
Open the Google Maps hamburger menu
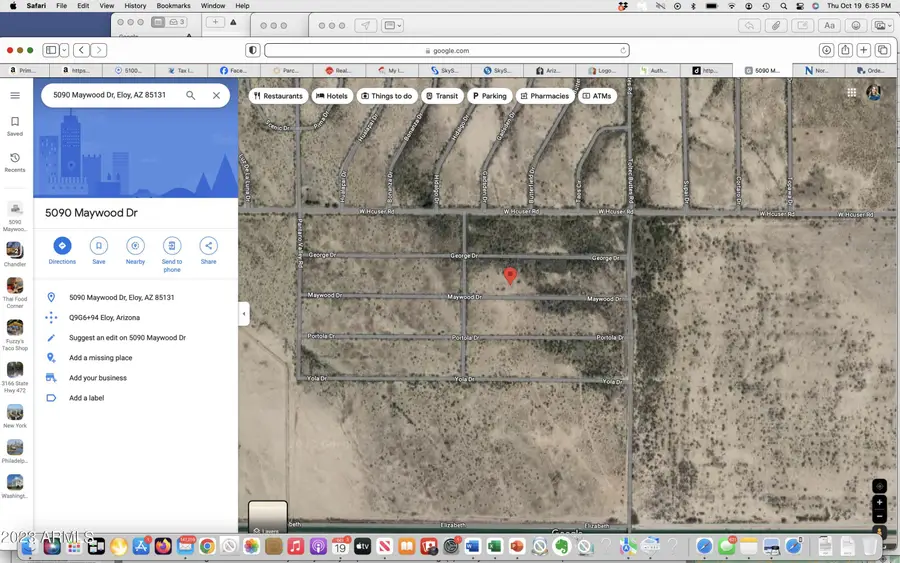pos(15,95)
